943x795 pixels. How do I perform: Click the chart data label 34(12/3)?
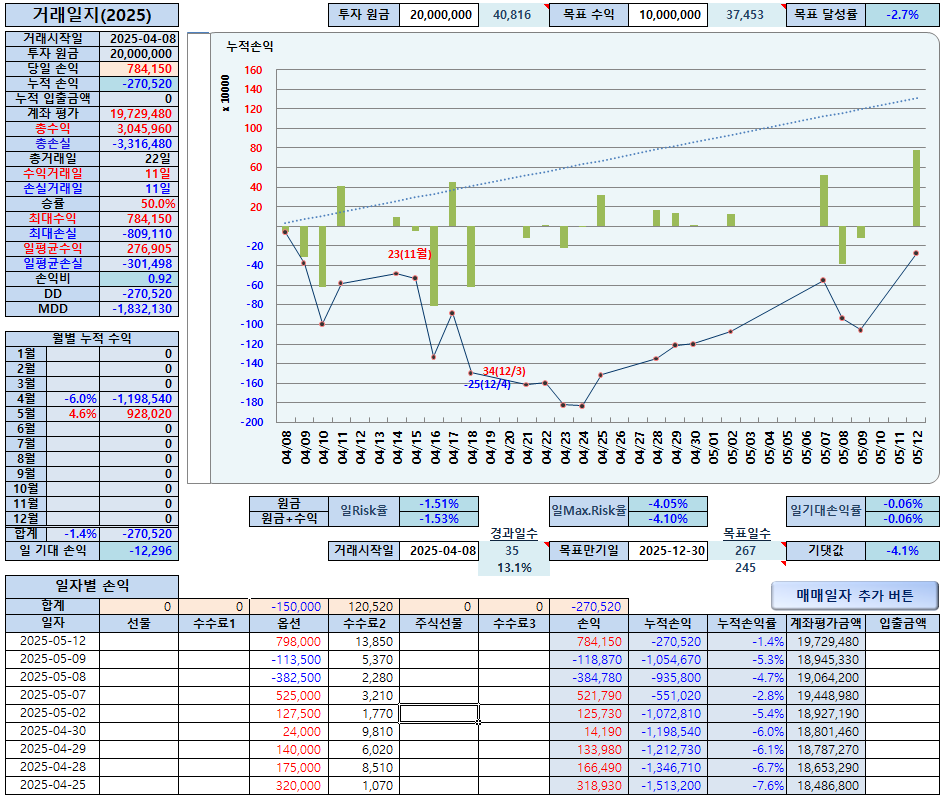tap(504, 372)
